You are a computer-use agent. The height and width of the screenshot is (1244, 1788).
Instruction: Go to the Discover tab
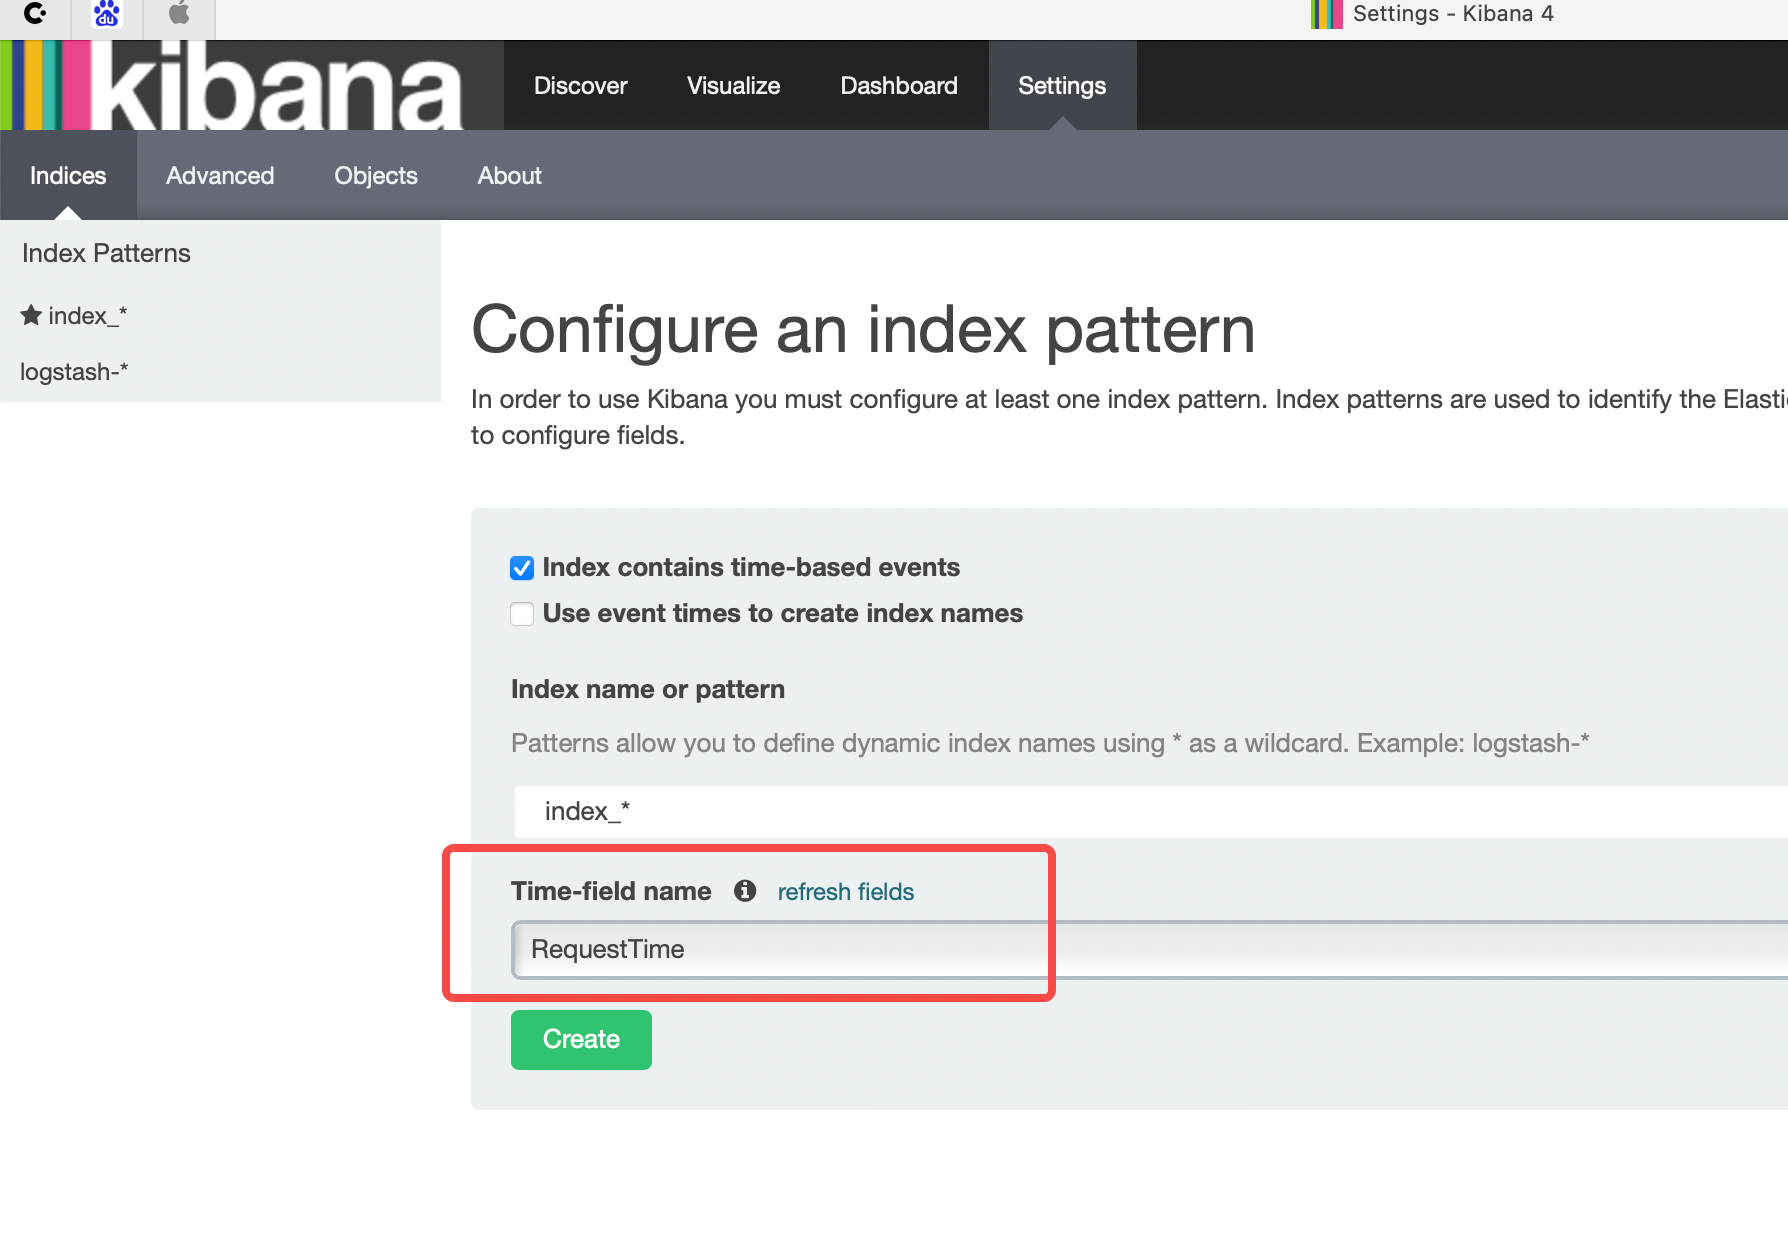pos(580,85)
